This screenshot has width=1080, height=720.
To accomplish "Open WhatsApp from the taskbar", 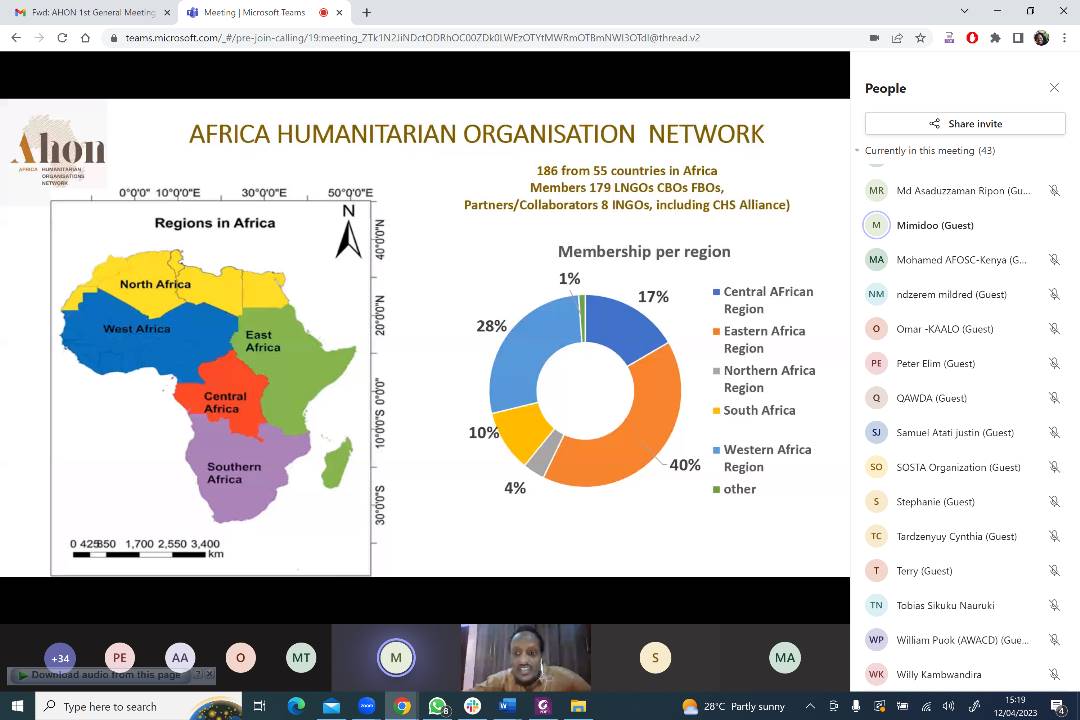I will point(437,706).
